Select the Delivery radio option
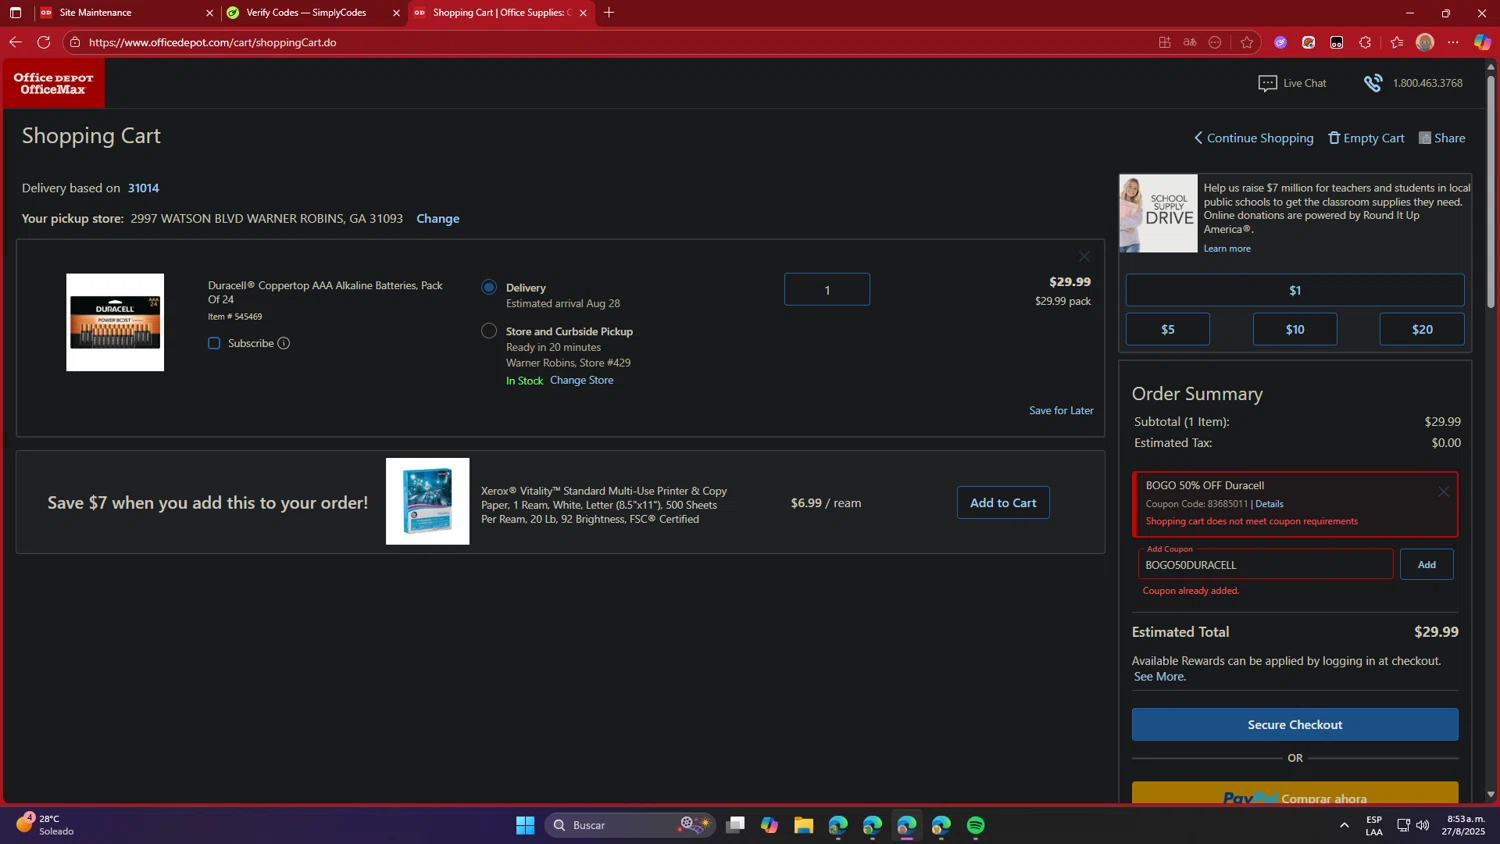 [x=489, y=287]
